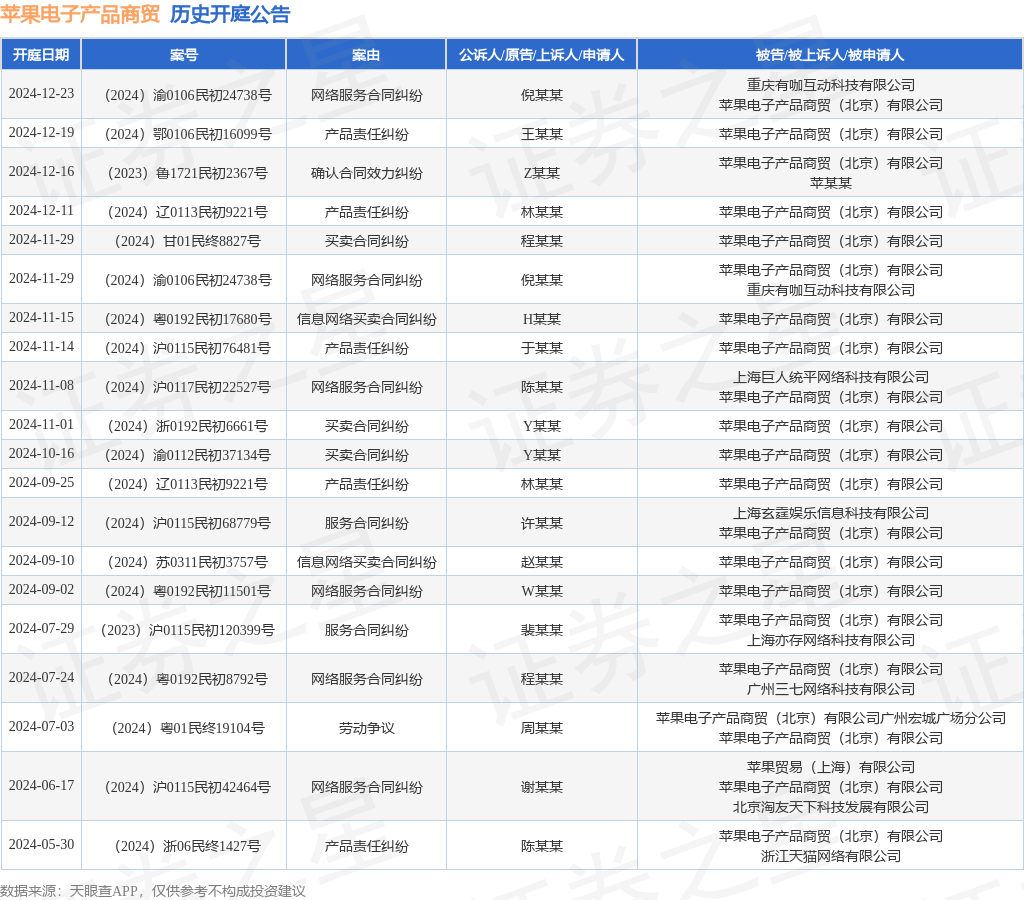Select case number (2023)沪0115民初120399号
Screen dimensions: 1024x900
coord(187,630)
